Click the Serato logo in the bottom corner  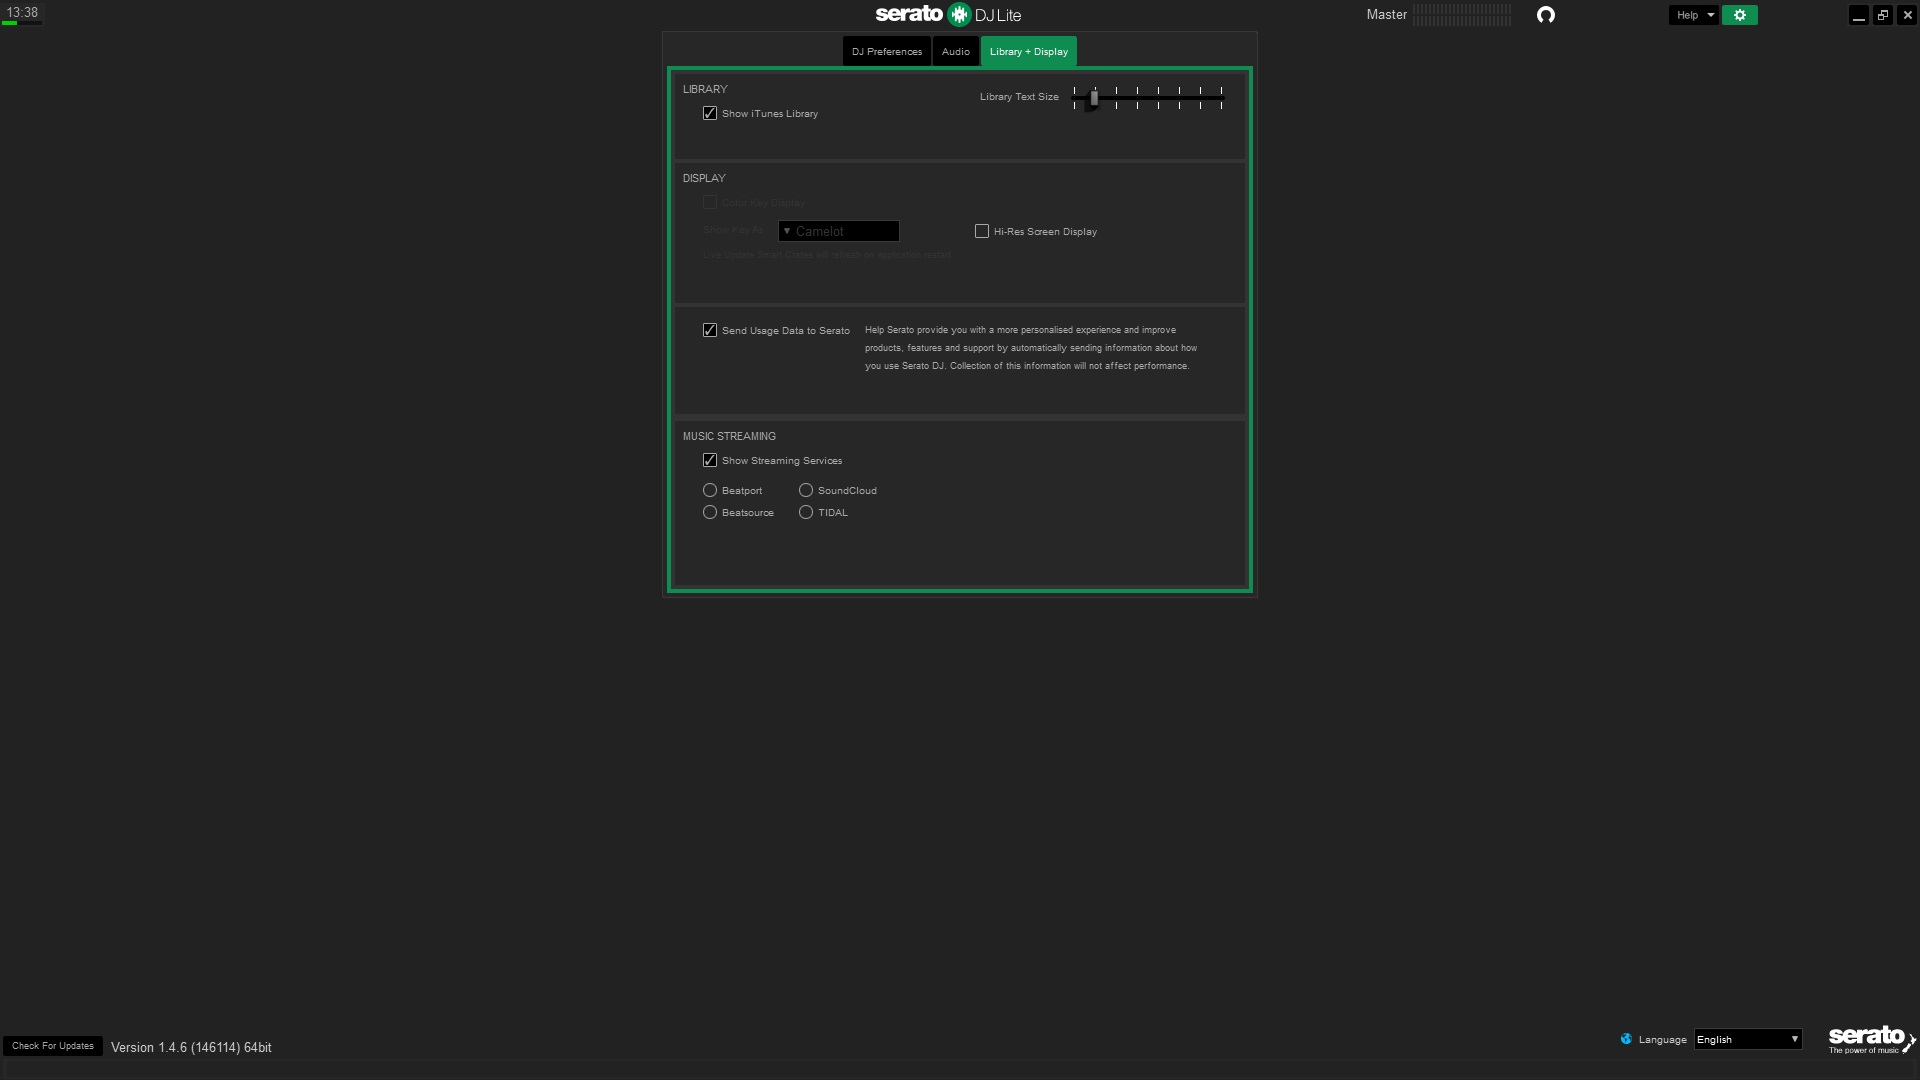(1869, 1039)
